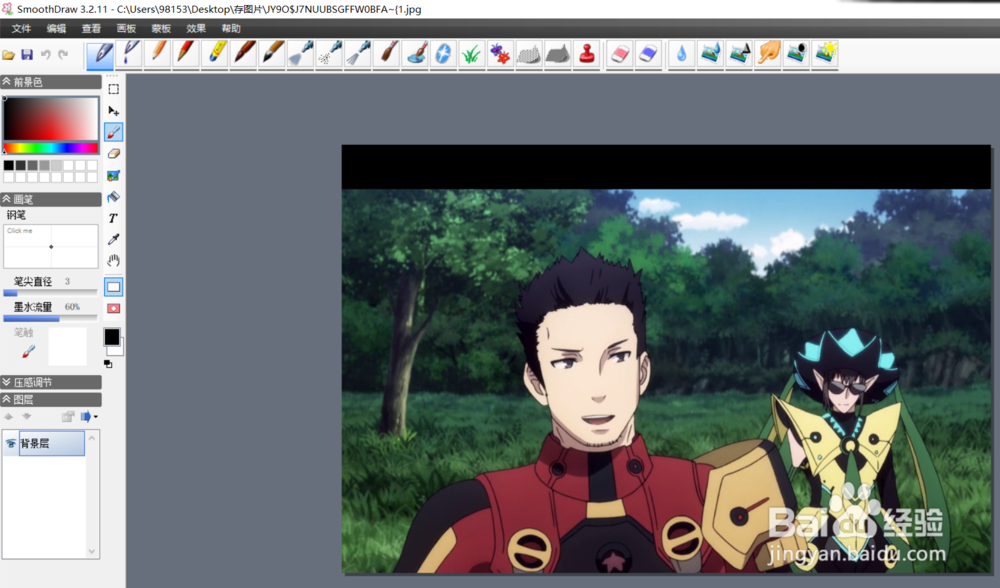This screenshot has width=1000, height=588.
Task: Open the layer options blue arrow dropdown
Action: pyautogui.click(x=89, y=416)
